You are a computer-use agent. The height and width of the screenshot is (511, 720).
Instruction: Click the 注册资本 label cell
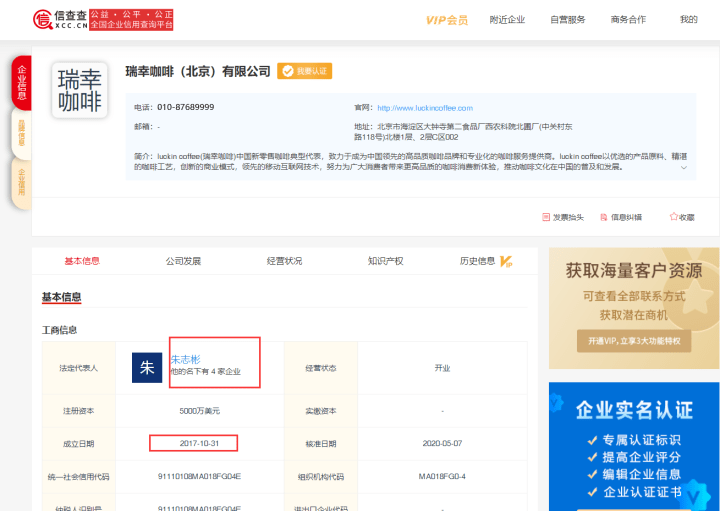pyautogui.click(x=79, y=411)
